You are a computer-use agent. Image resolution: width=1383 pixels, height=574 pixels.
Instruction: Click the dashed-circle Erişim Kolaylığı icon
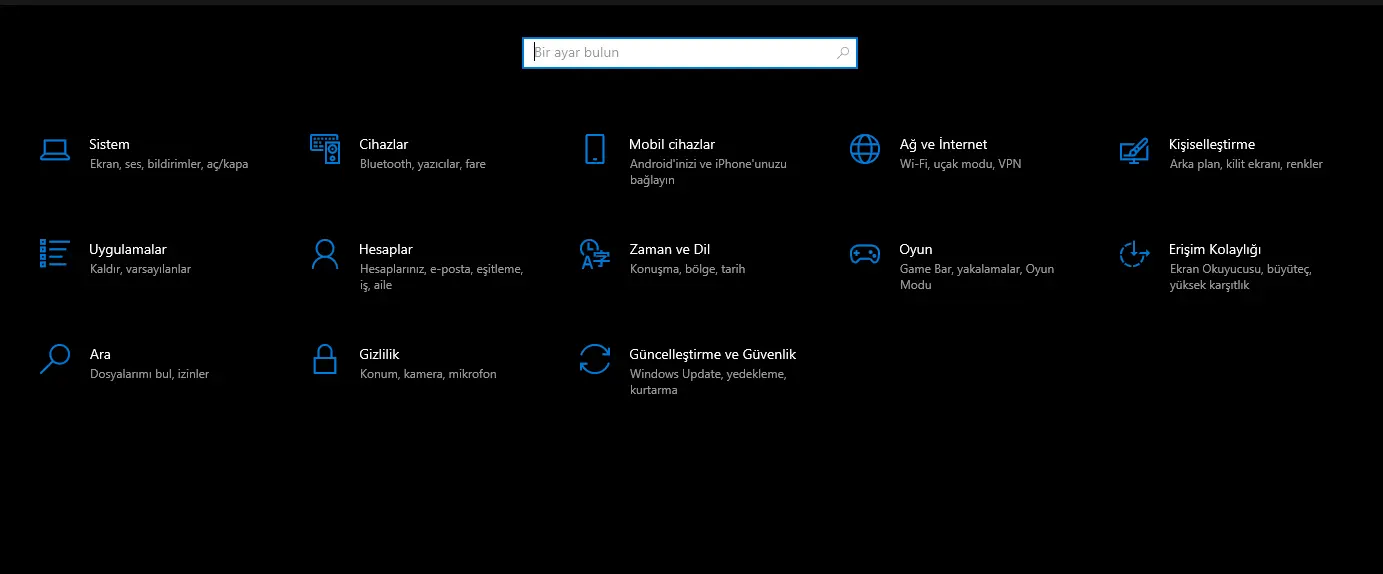click(1134, 254)
